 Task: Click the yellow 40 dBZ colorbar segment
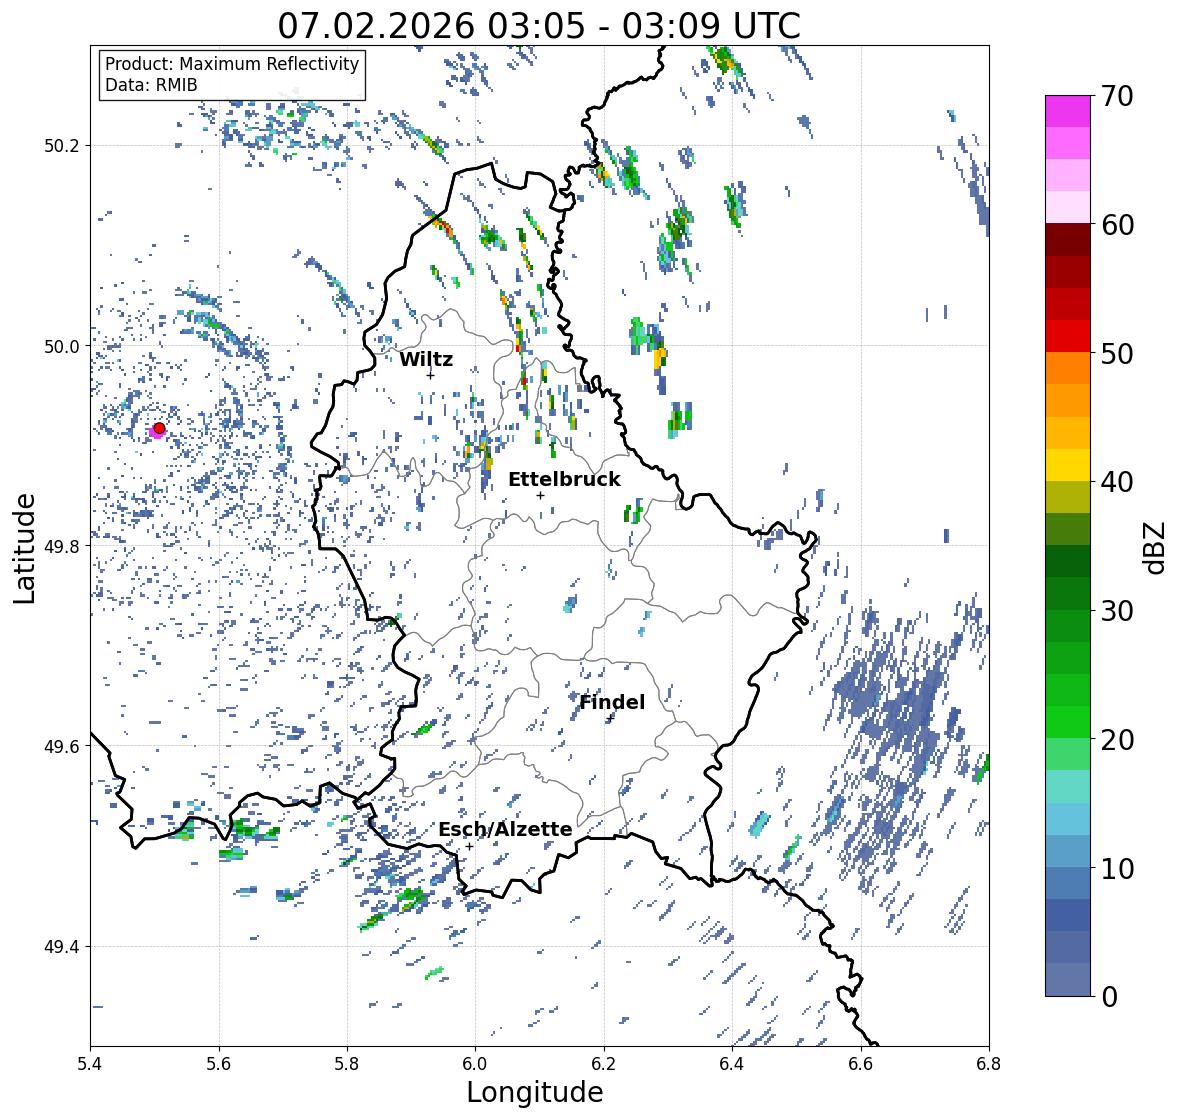point(1068,465)
